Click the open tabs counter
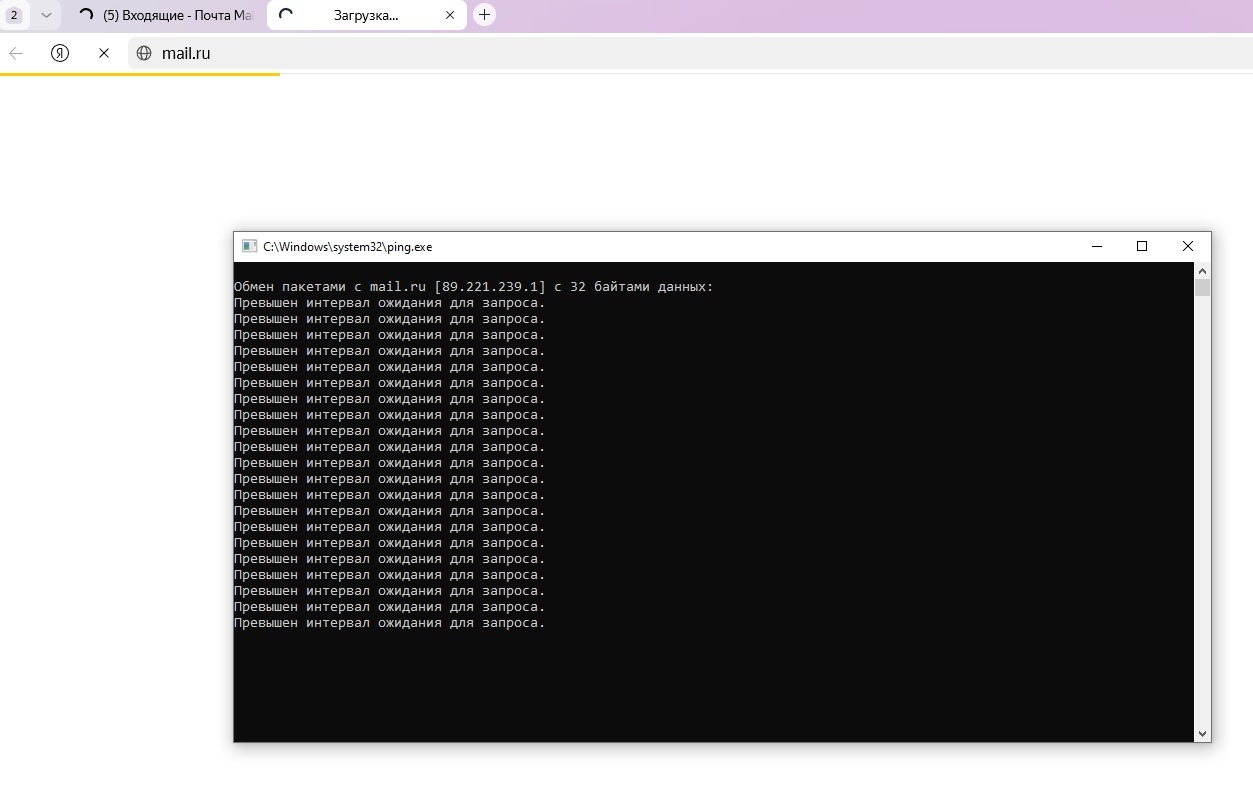1253x798 pixels. pos(14,15)
